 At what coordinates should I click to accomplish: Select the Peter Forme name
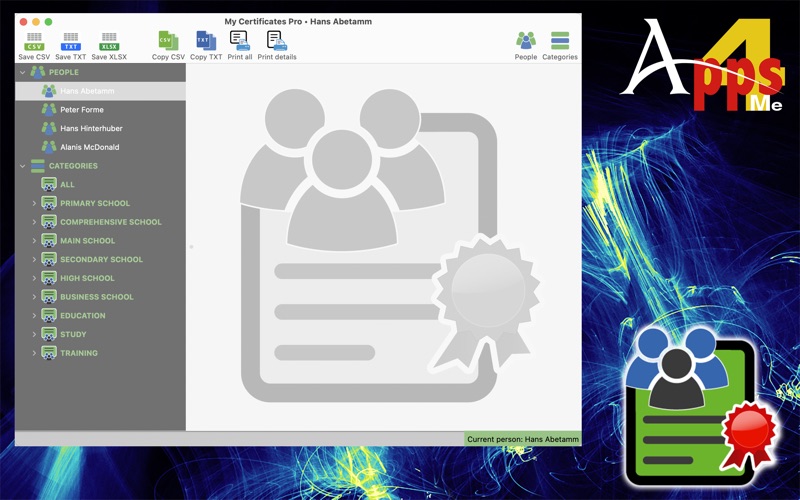pyautogui.click(x=82, y=110)
